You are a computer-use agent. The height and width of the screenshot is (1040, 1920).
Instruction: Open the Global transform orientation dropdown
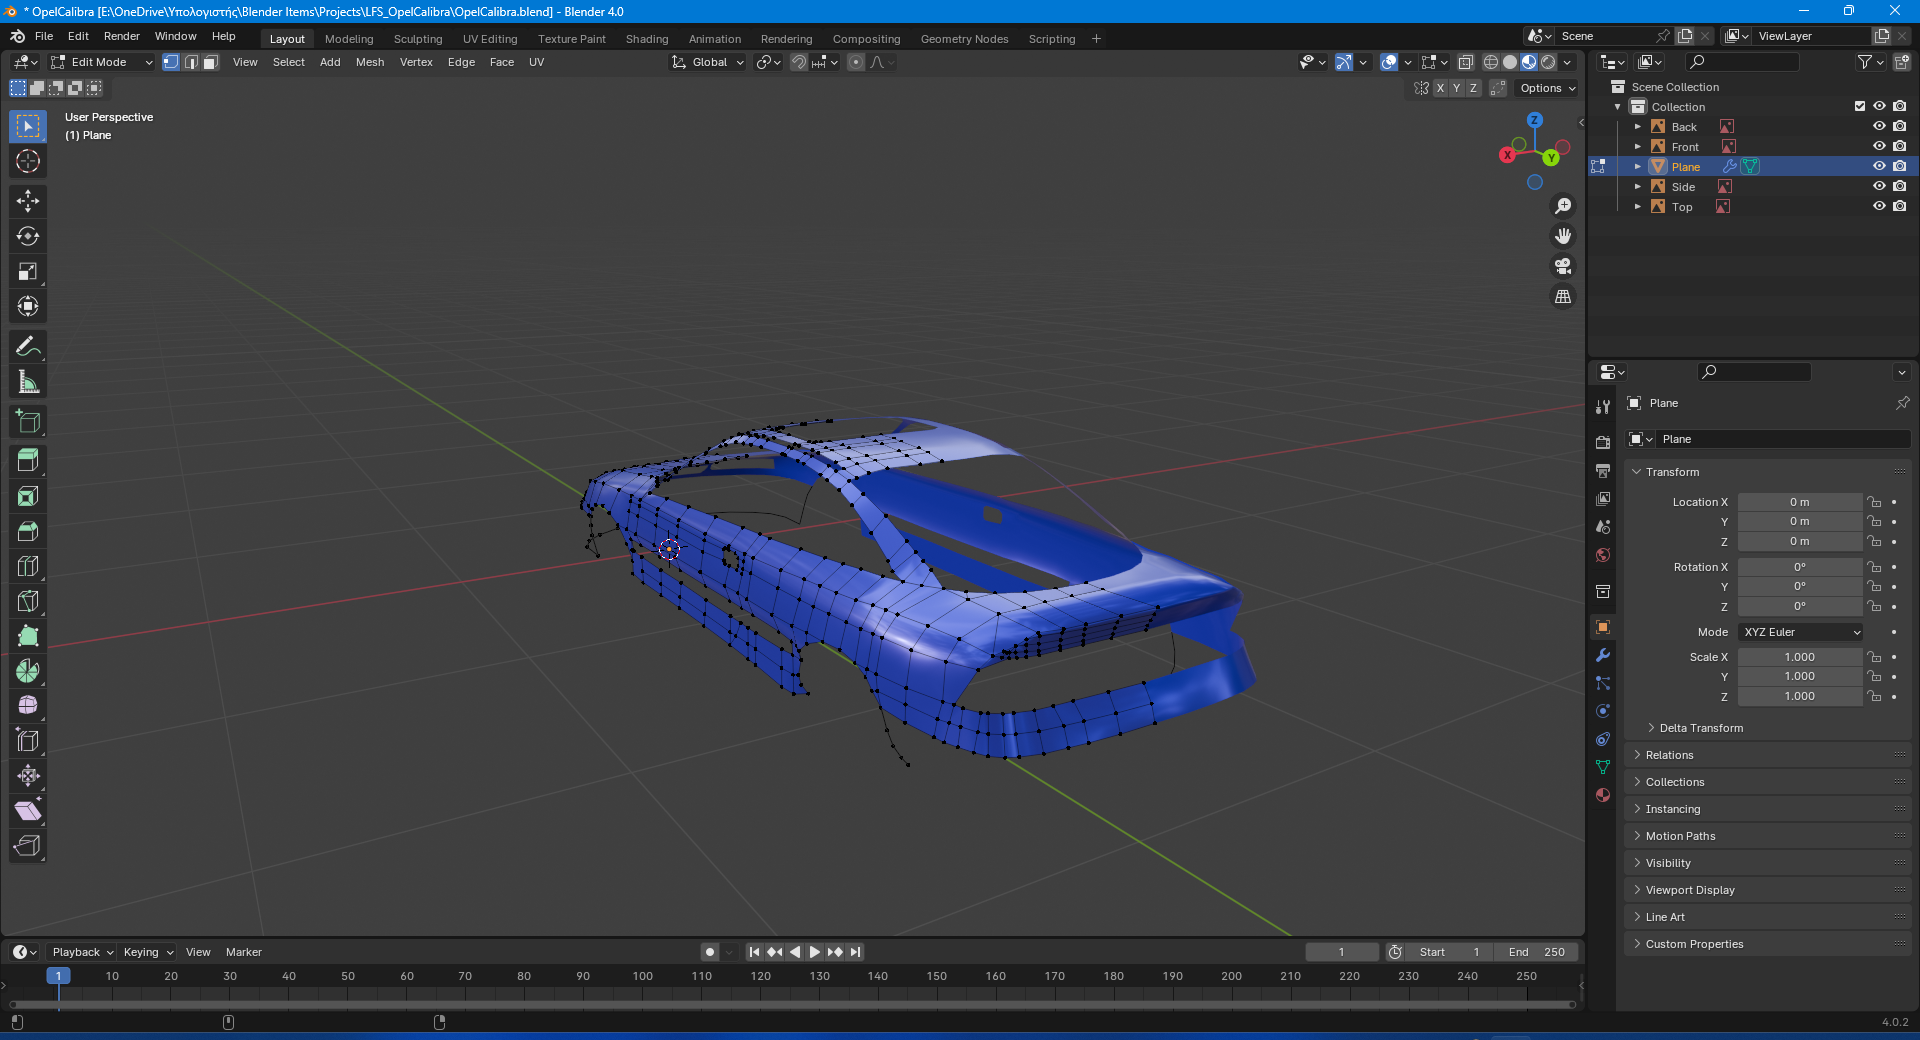(708, 62)
